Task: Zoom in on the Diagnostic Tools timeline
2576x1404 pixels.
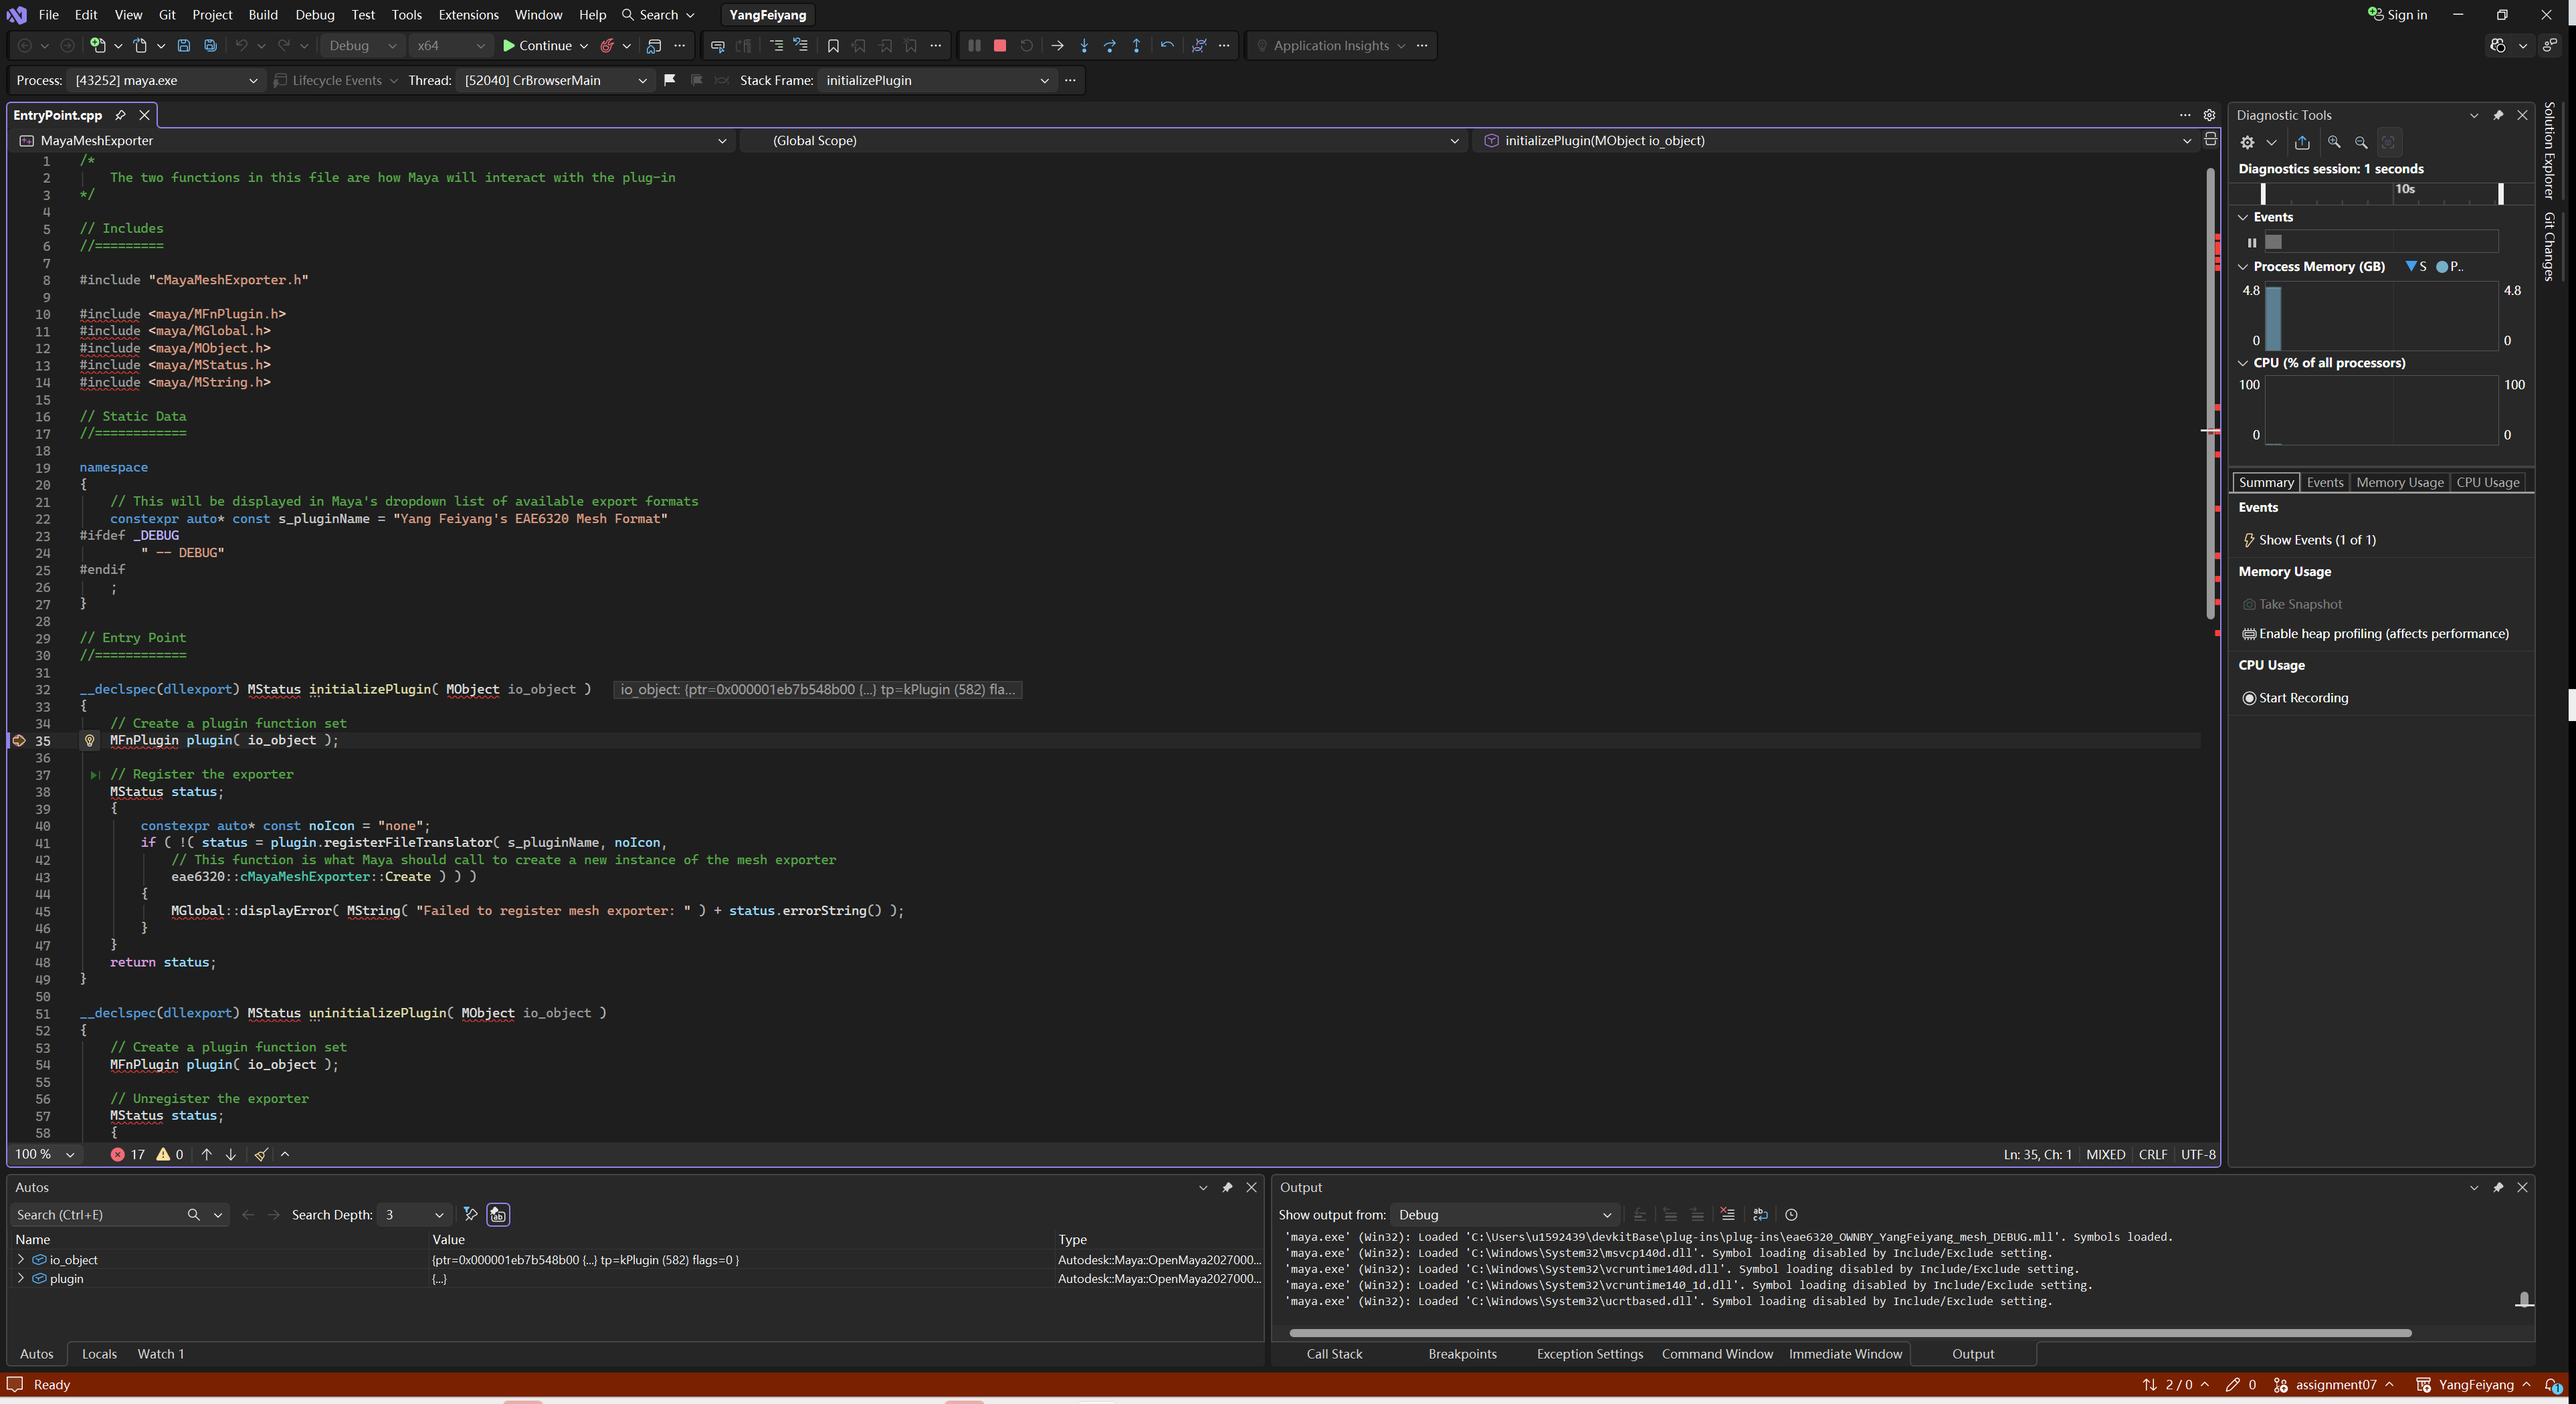Action: 2334,142
